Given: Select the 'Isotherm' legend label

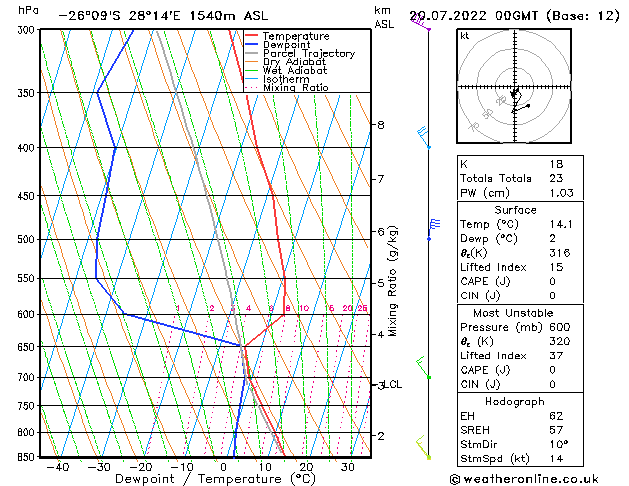Looking at the screenshot, I should pyautogui.click(x=286, y=79).
